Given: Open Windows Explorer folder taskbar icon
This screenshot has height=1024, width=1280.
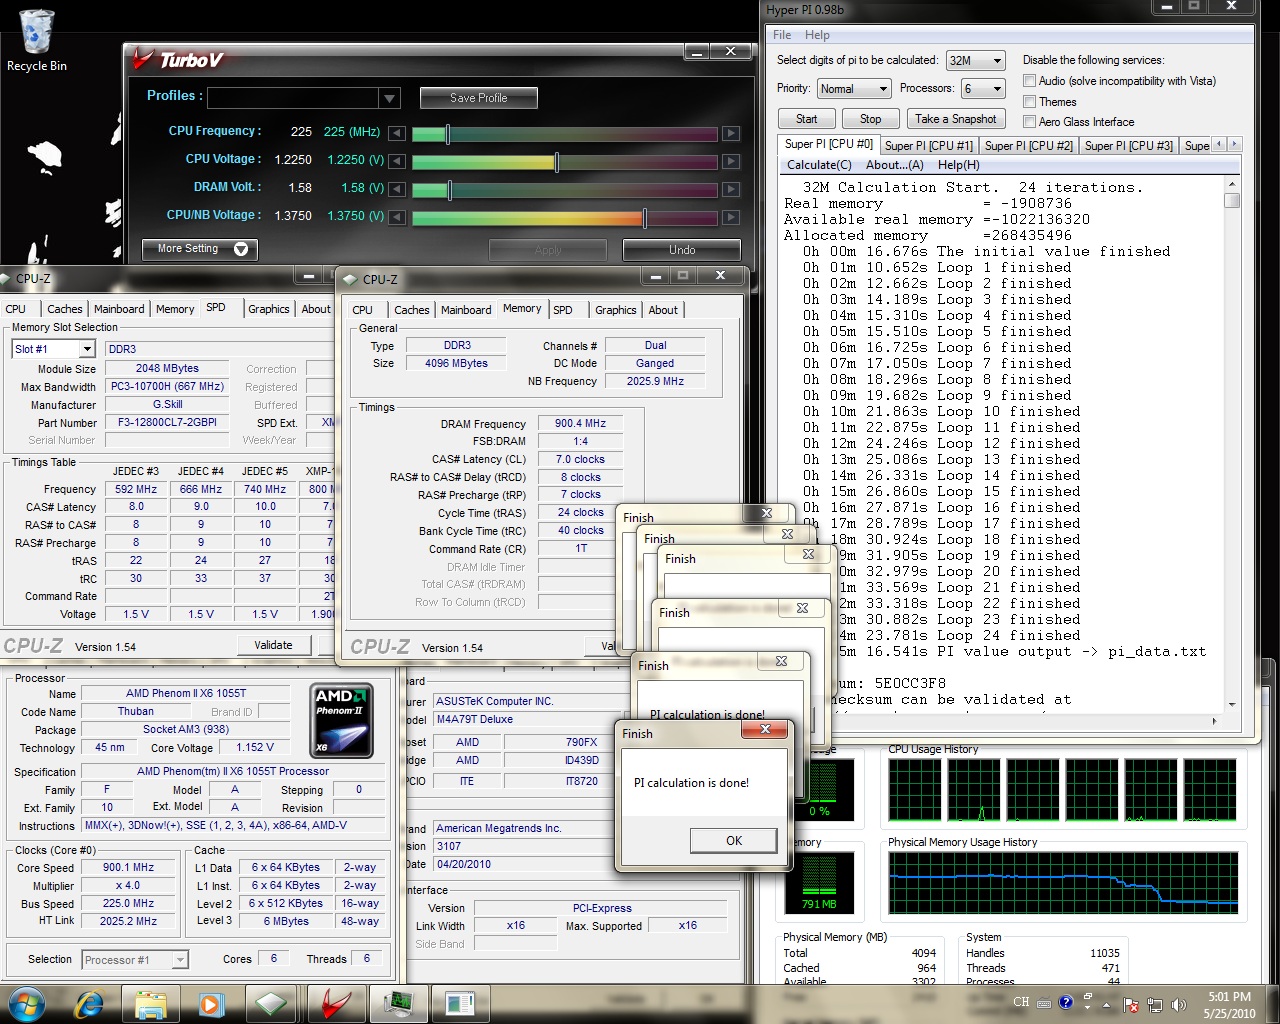Looking at the screenshot, I should [150, 1003].
